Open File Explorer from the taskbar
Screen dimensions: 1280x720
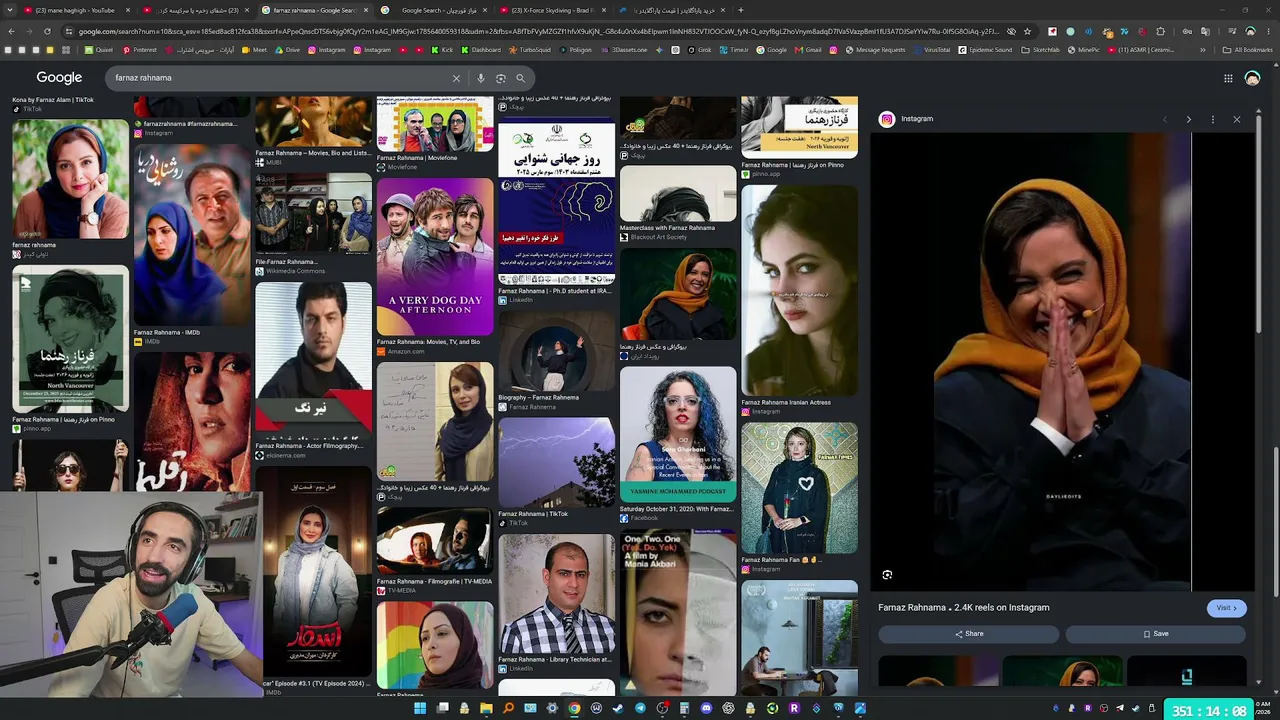tap(486, 708)
